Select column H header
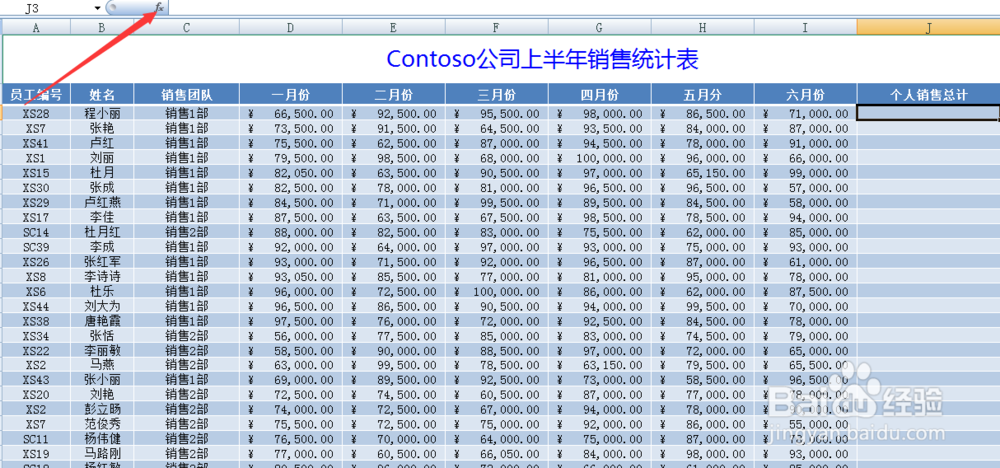Image resolution: width=1000 pixels, height=468 pixels. 703,27
